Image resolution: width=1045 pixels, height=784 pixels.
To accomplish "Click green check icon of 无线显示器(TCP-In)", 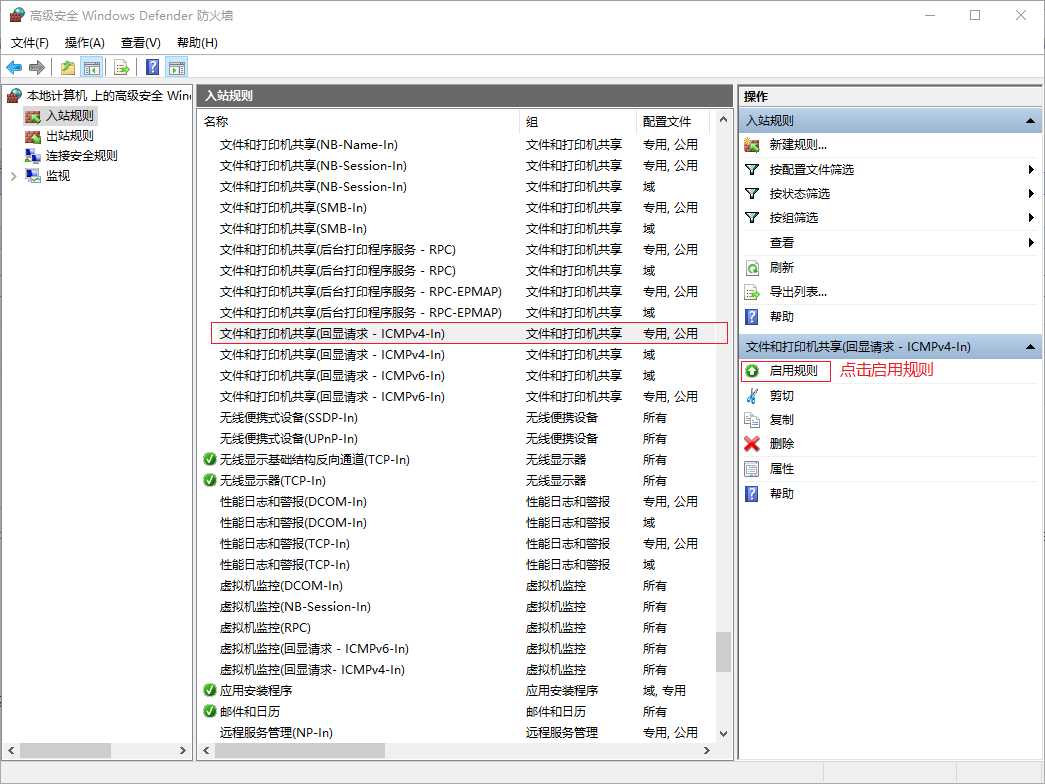I will click(209, 480).
